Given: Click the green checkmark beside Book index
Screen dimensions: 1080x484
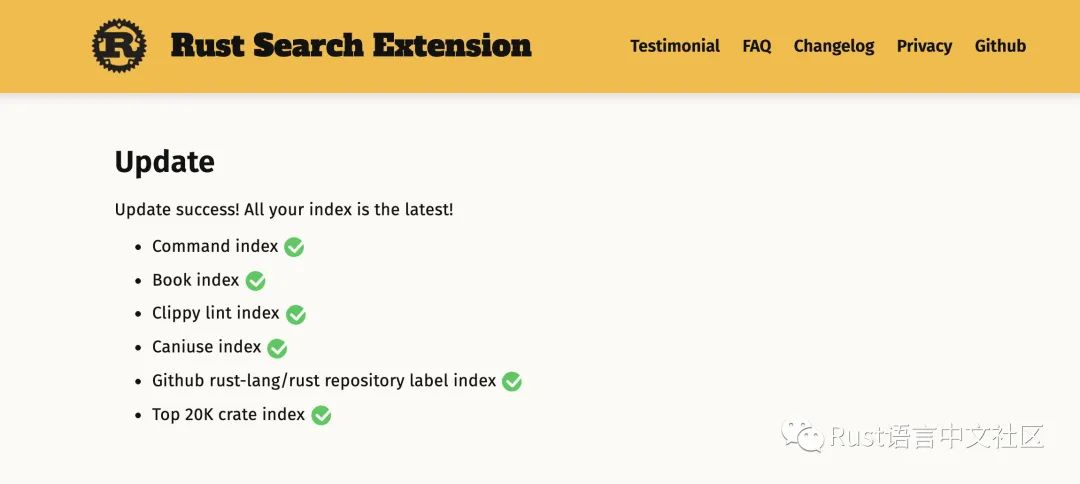Looking at the screenshot, I should point(255,281).
